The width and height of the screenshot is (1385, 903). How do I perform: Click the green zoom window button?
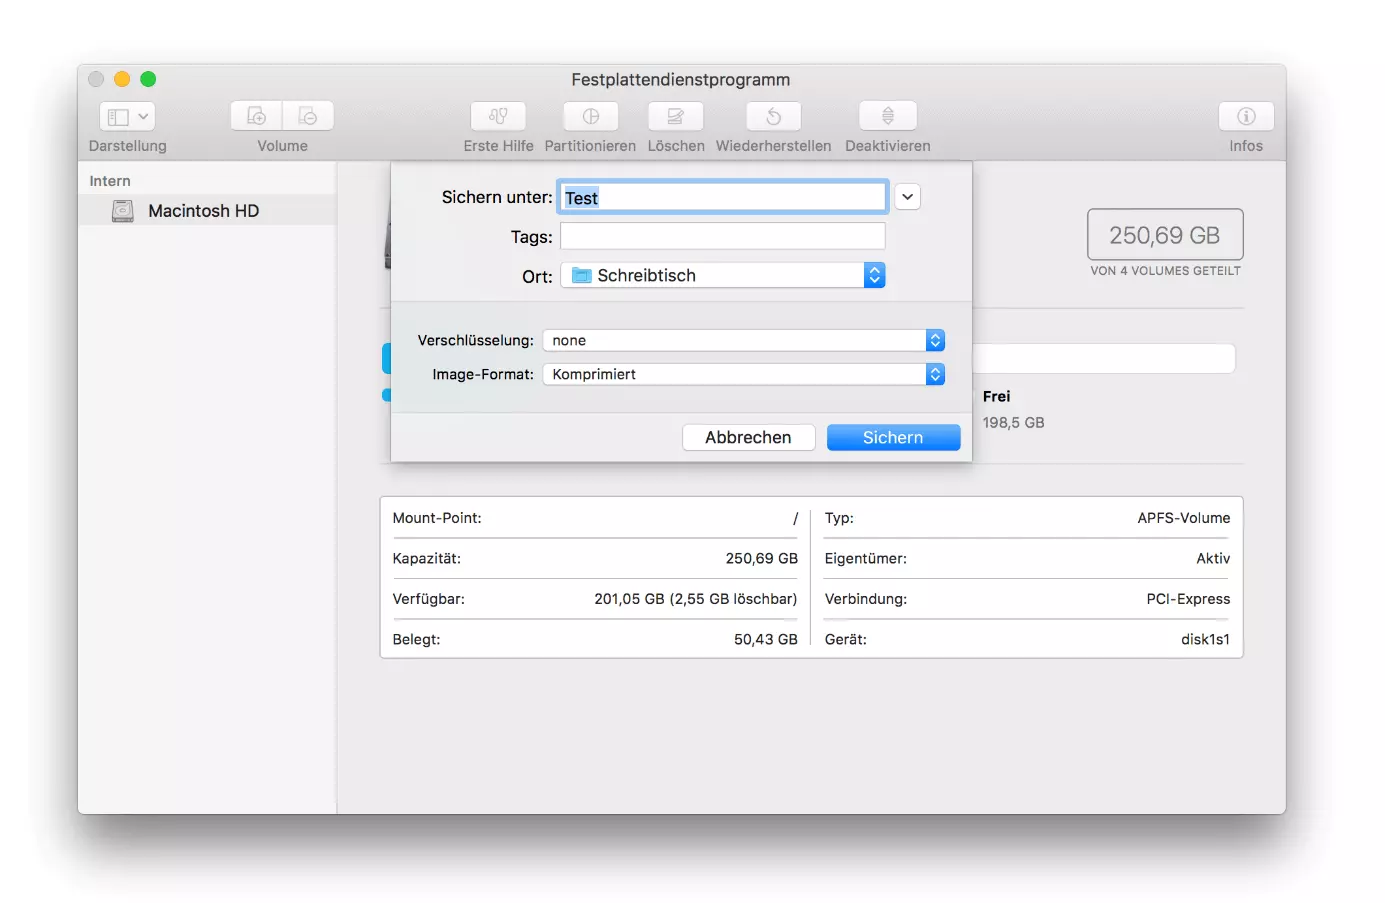148,79
